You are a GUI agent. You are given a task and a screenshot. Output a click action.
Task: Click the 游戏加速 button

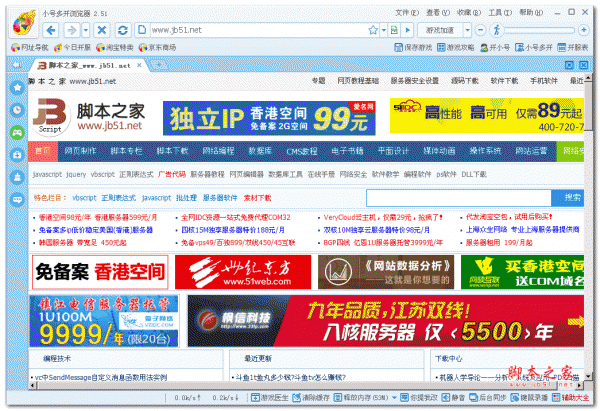[x=440, y=30]
